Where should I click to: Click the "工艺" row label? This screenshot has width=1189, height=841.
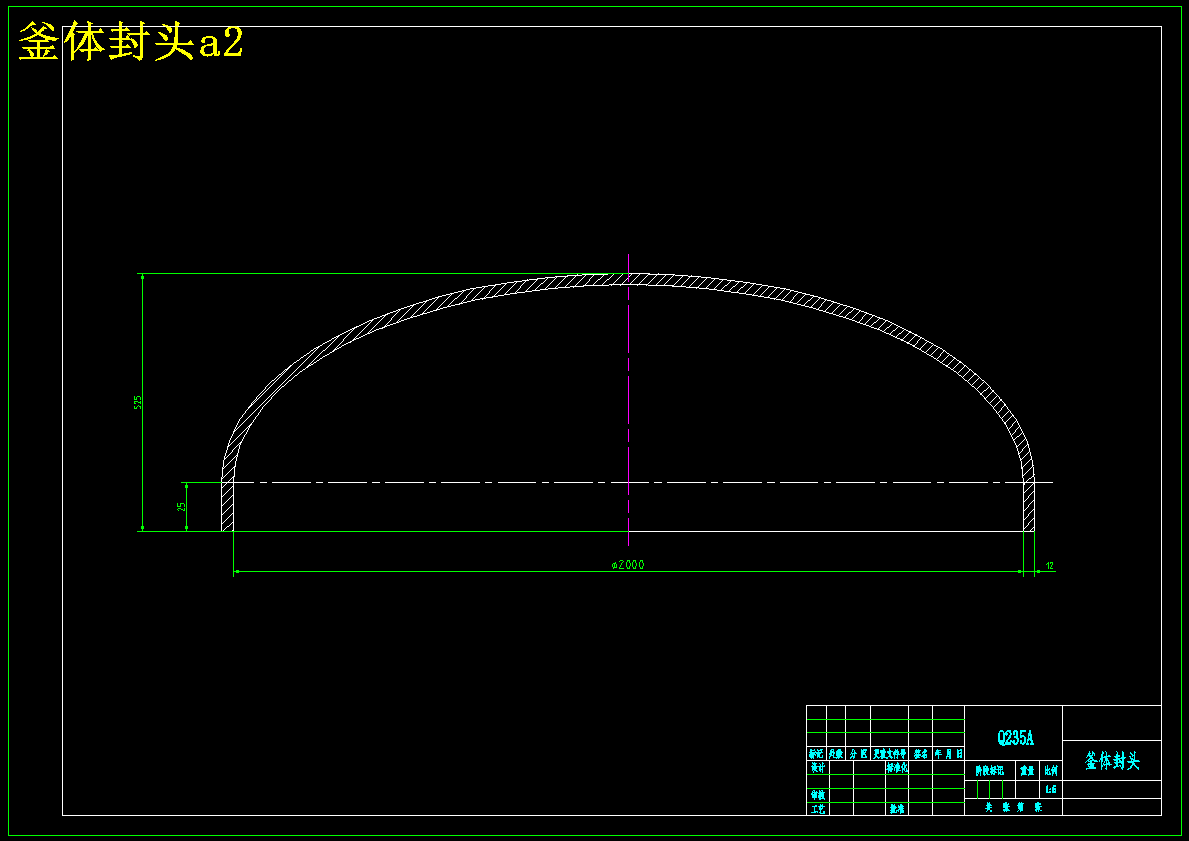(817, 809)
